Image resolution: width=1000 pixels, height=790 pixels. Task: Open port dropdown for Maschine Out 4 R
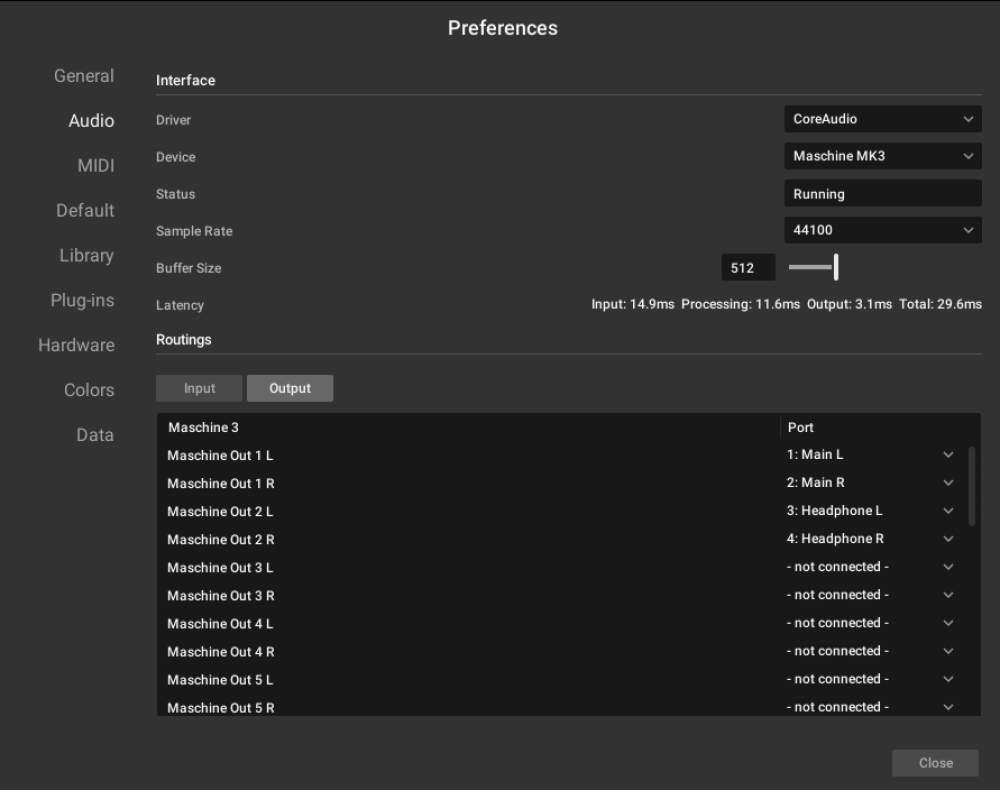870,651
